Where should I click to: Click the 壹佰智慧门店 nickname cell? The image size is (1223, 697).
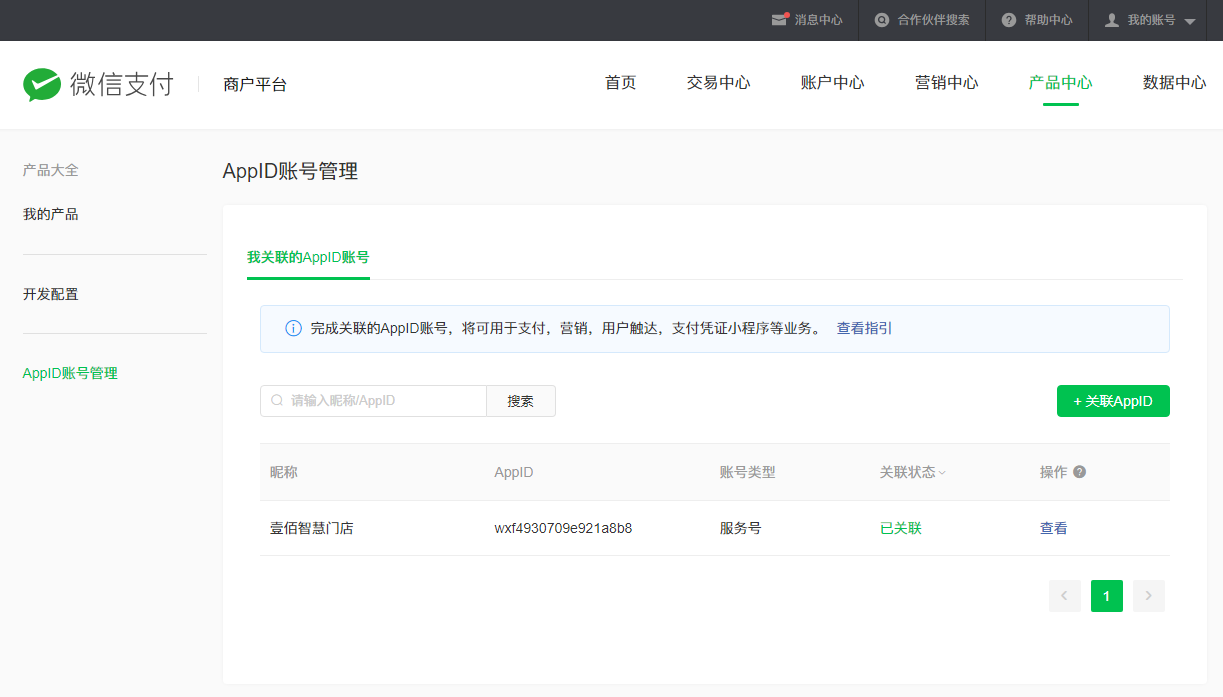point(312,528)
